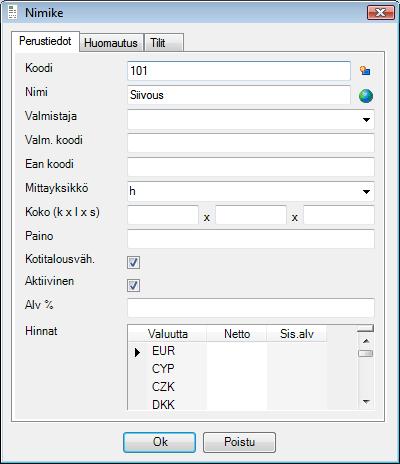Confirm with the Ok button

click(x=159, y=442)
